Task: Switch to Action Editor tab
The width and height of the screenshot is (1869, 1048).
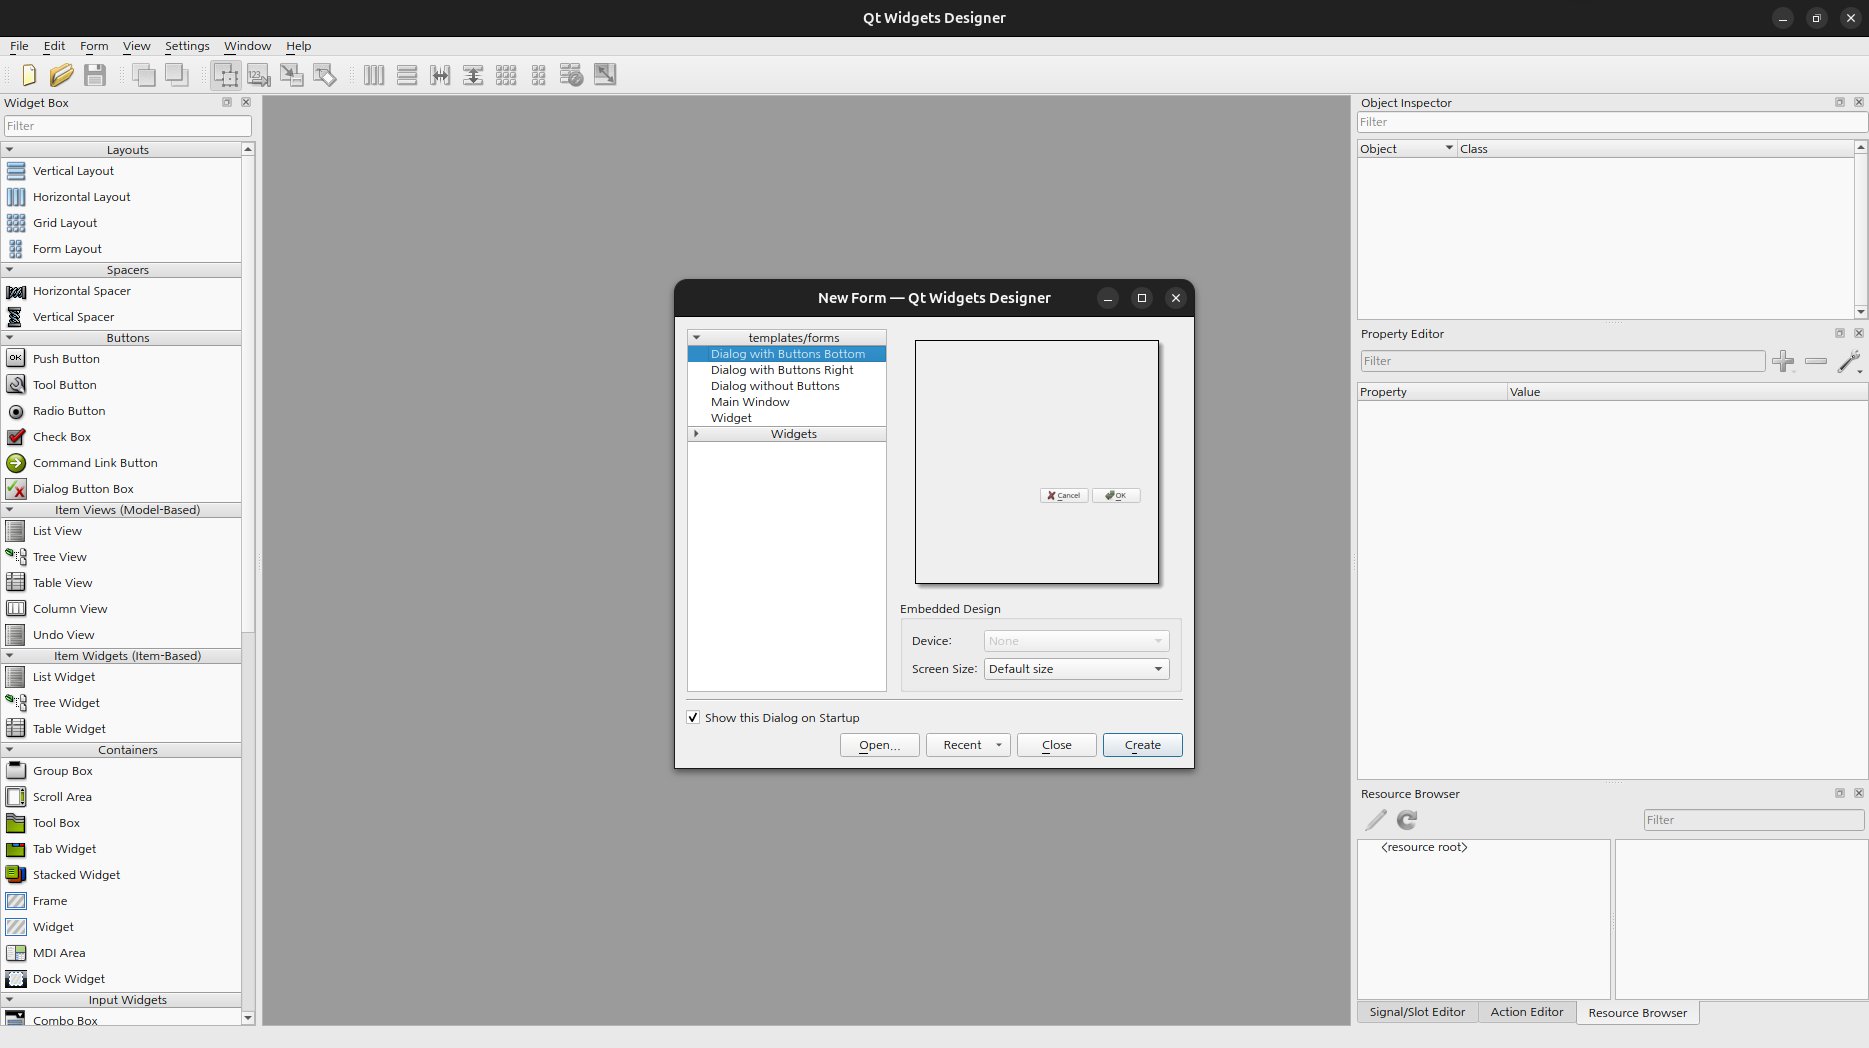Action: point(1527,1012)
